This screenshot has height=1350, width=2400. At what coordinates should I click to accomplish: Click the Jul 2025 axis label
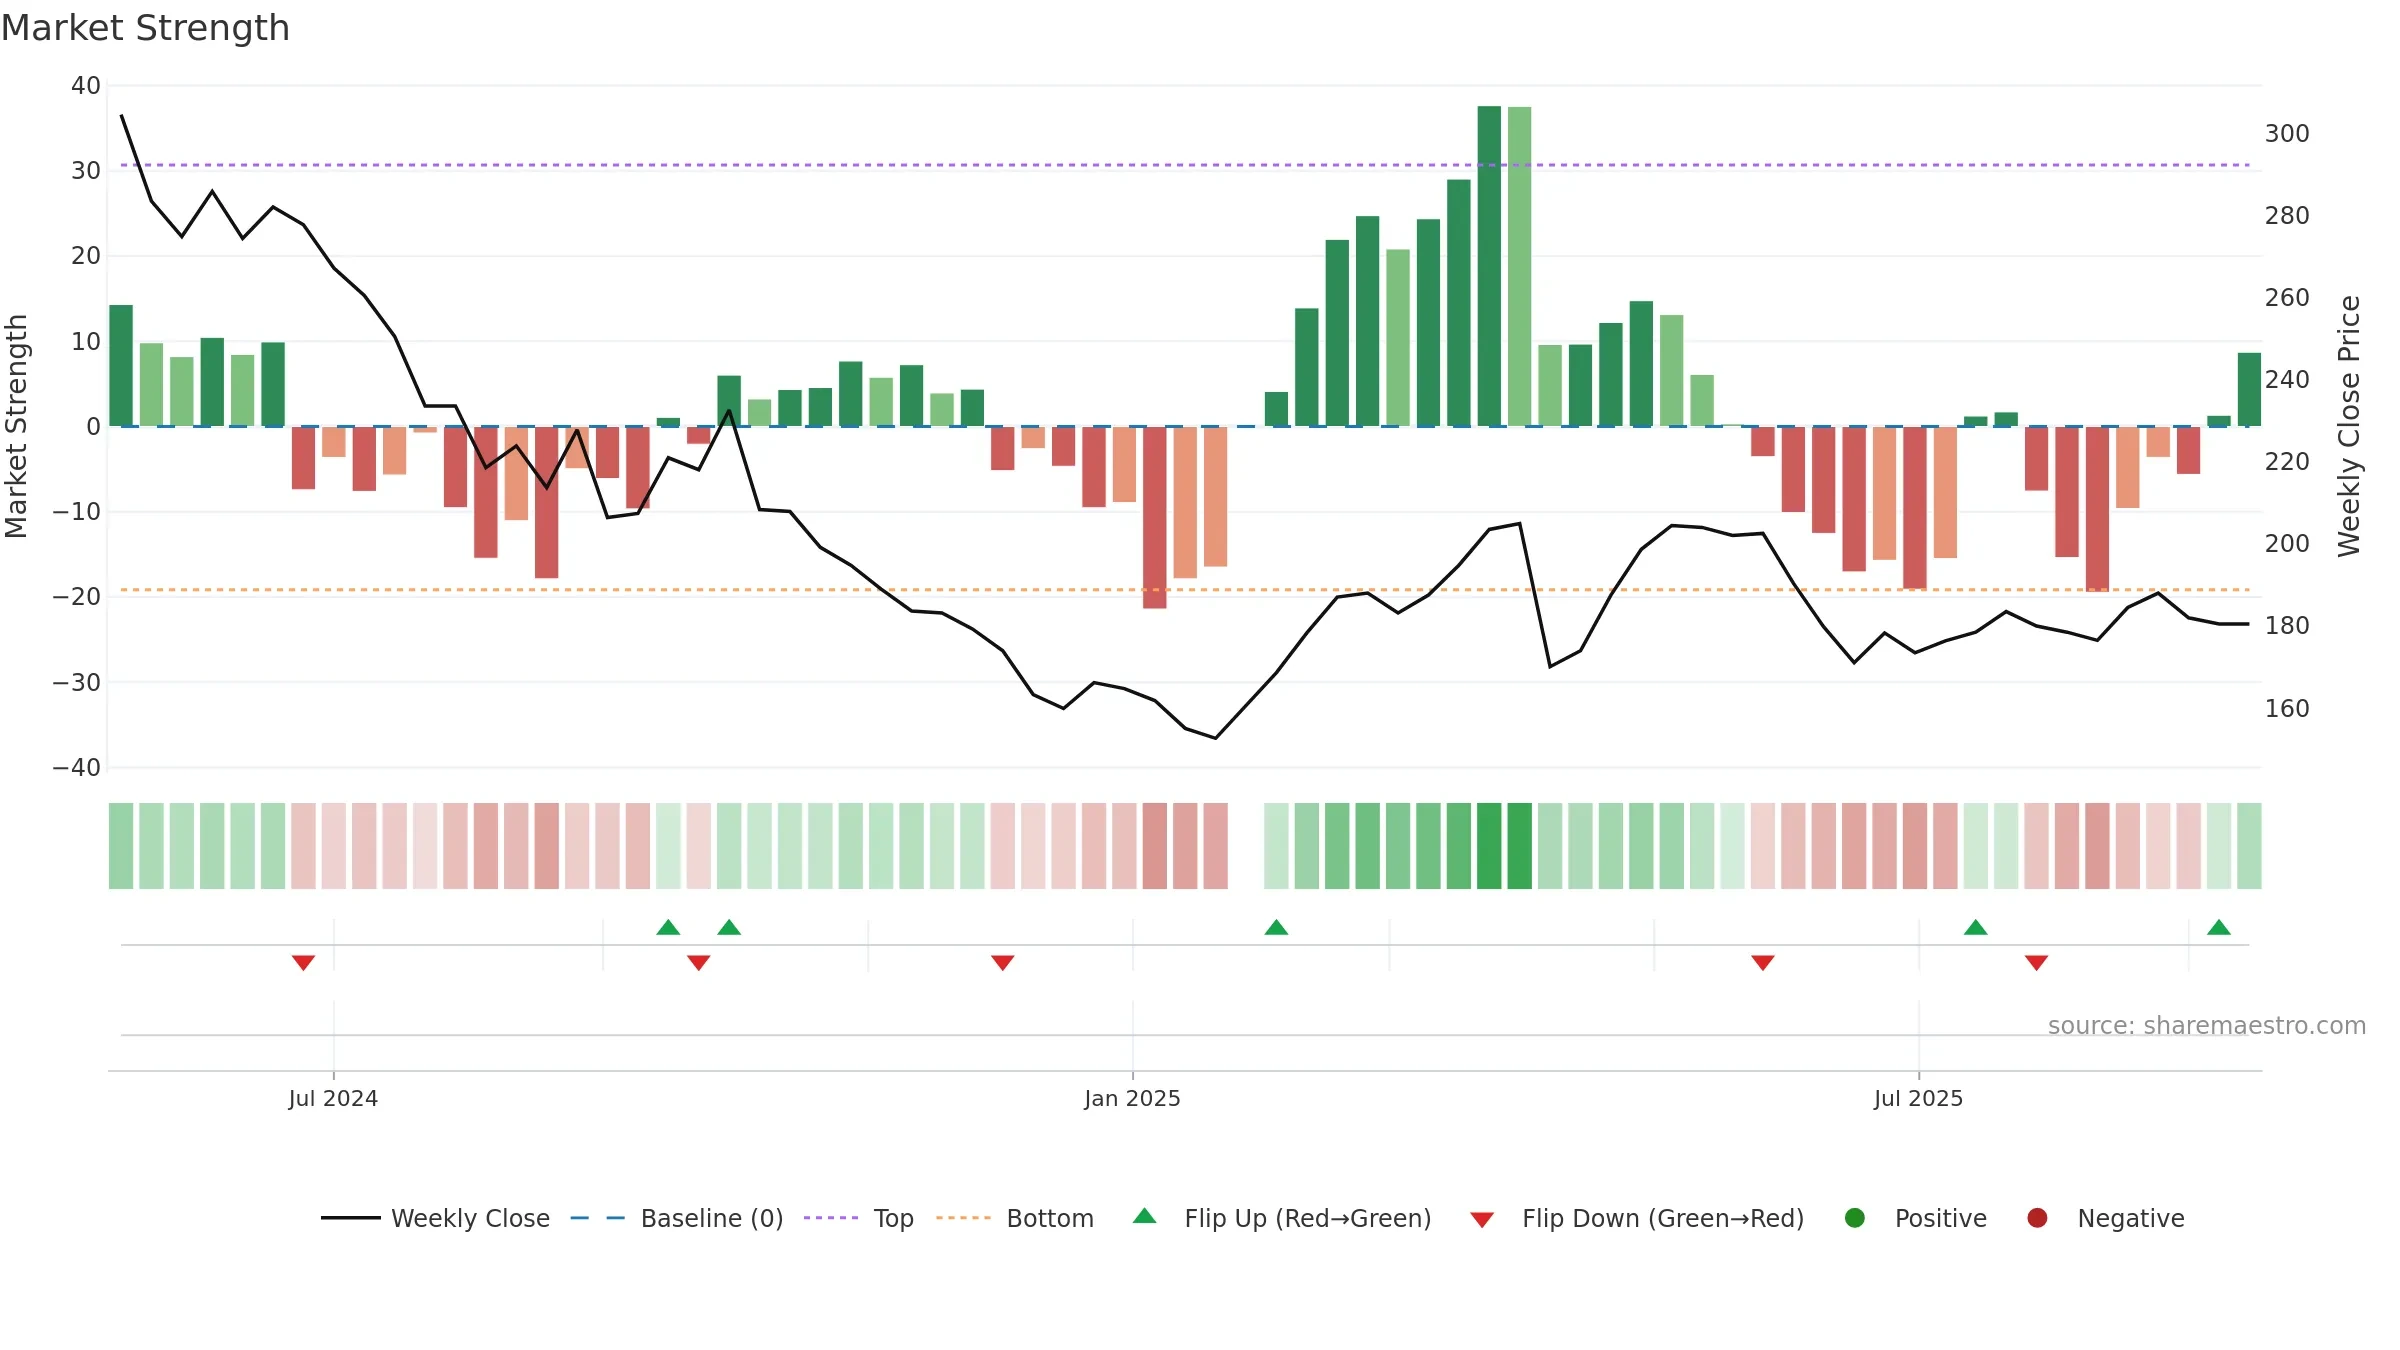[x=1918, y=1098]
